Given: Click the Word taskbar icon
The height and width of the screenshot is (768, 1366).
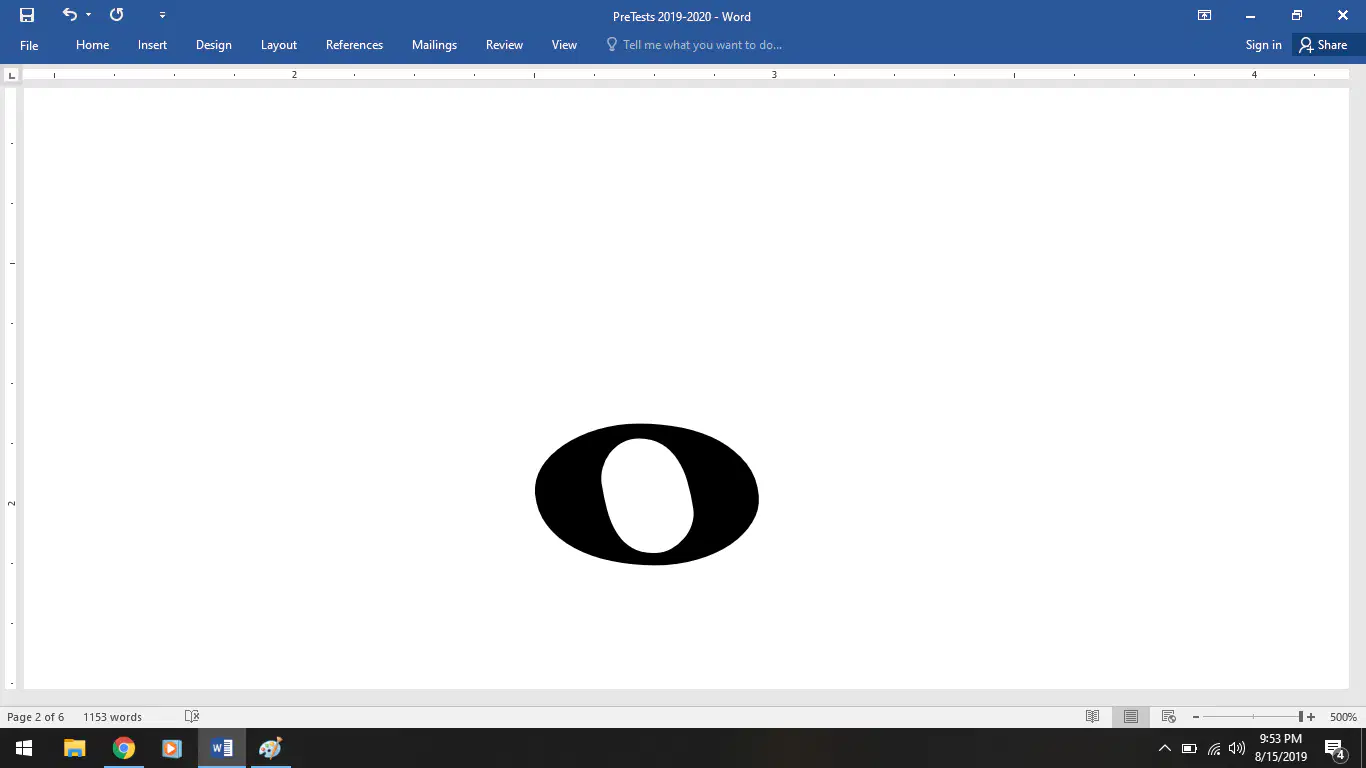Looking at the screenshot, I should [x=221, y=748].
